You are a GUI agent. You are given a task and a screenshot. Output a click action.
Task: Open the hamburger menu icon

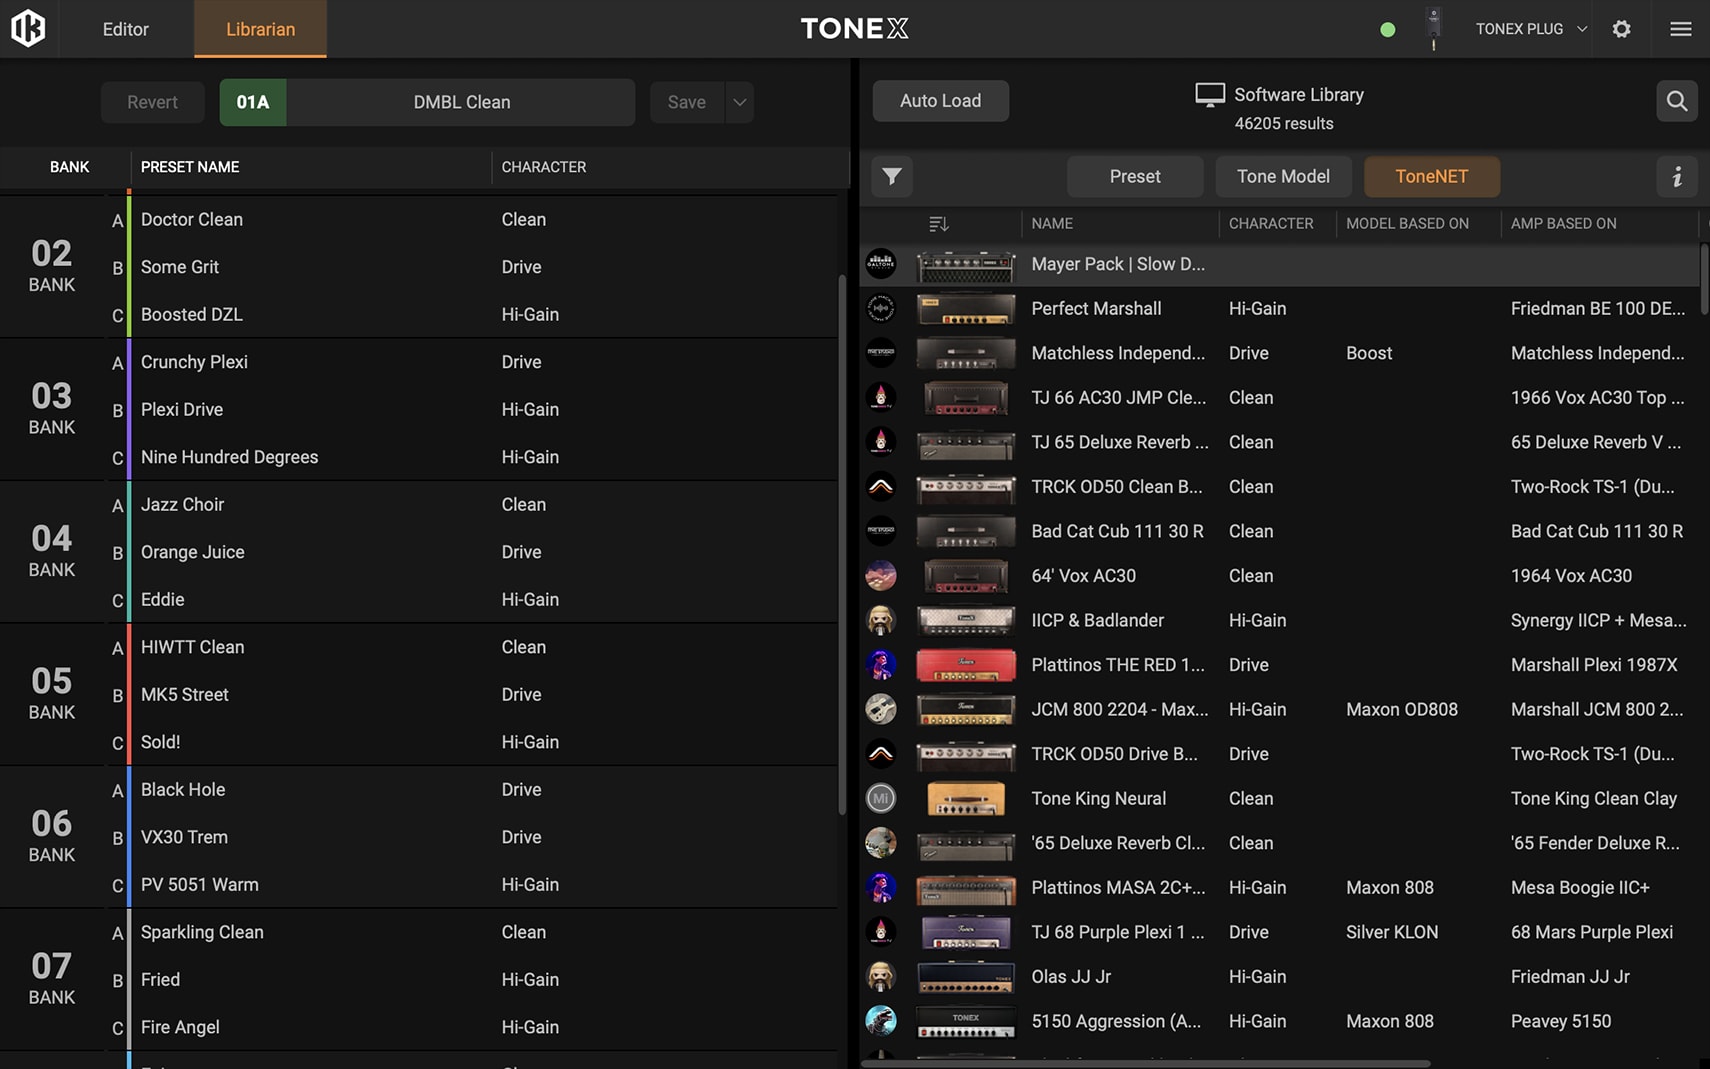point(1680,29)
